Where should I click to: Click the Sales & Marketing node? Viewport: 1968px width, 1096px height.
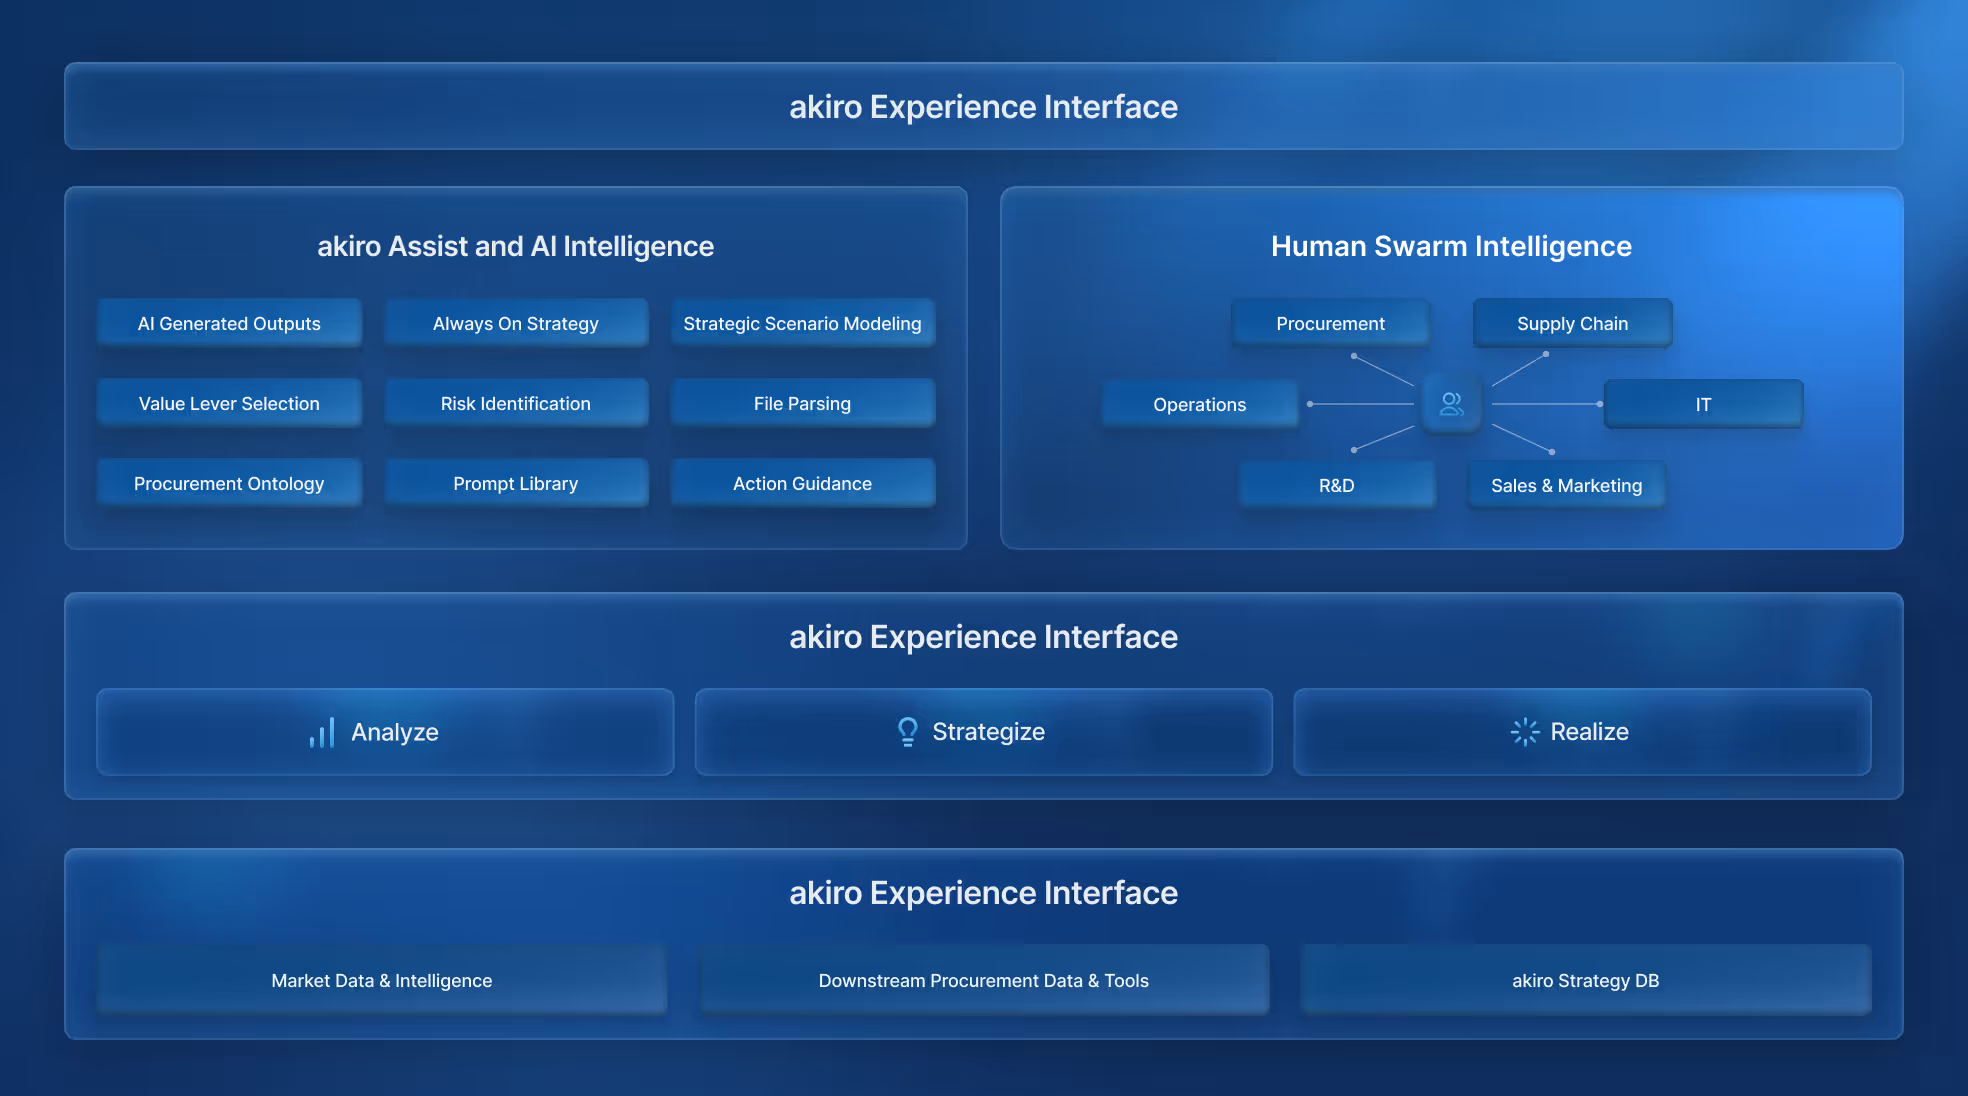pyautogui.click(x=1566, y=485)
